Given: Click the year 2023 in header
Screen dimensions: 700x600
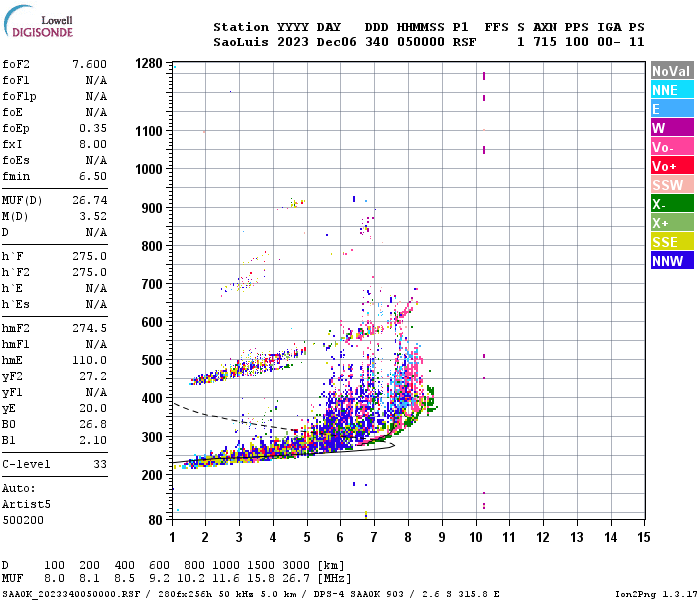Looking at the screenshot, I should (293, 42).
